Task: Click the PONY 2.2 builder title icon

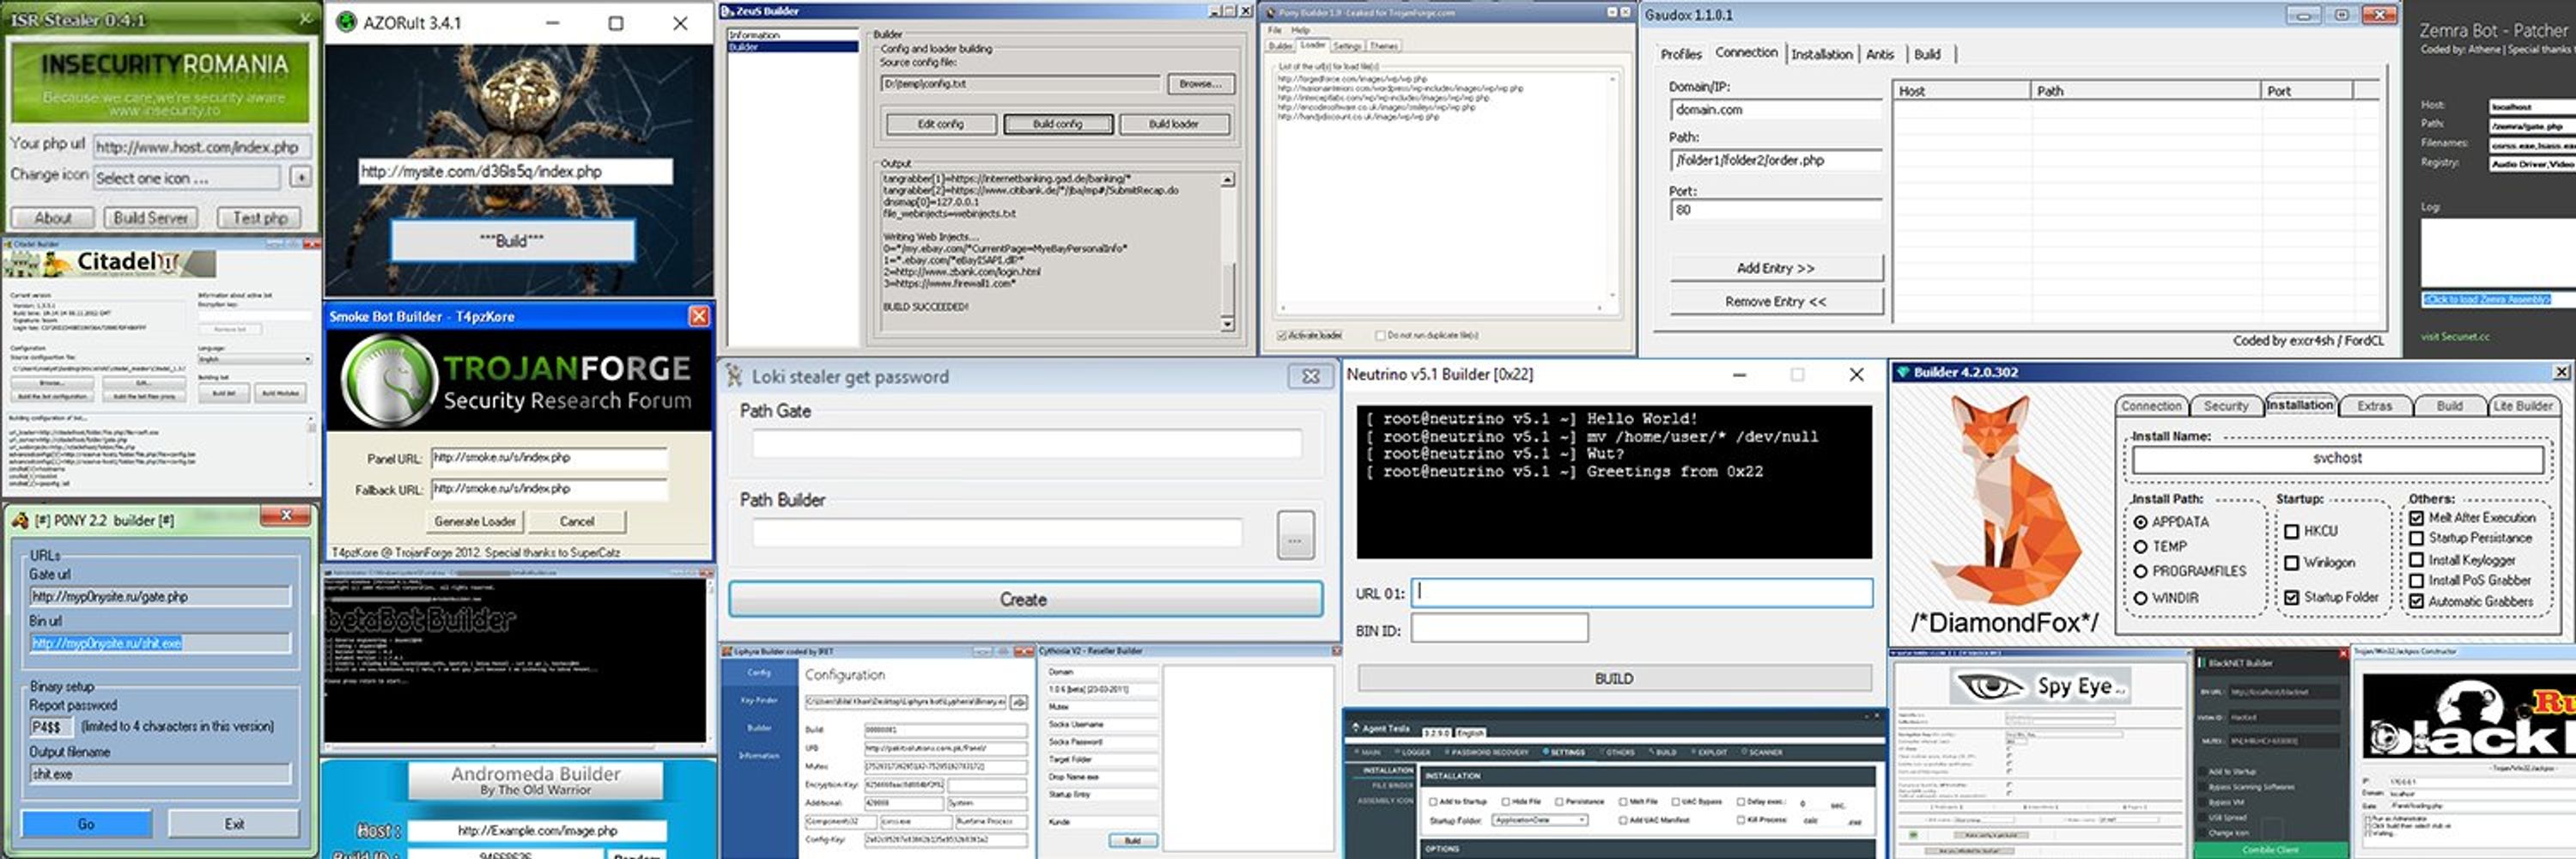Action: [20, 520]
